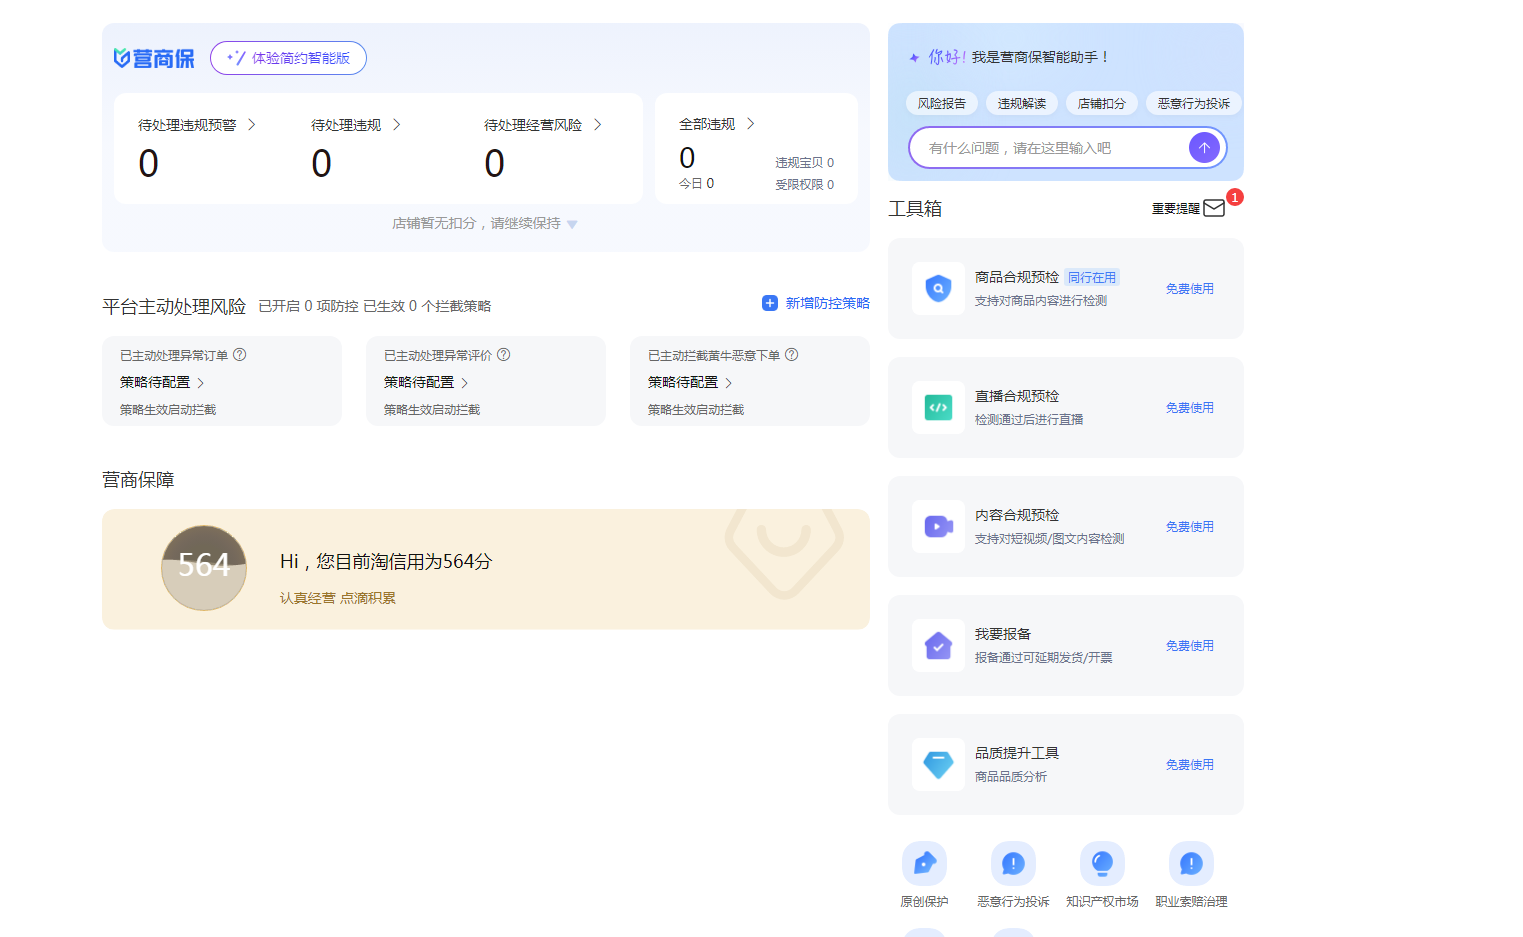This screenshot has height=937, width=1523.
Task: Click the 内容合规预检 title
Action: (1017, 515)
